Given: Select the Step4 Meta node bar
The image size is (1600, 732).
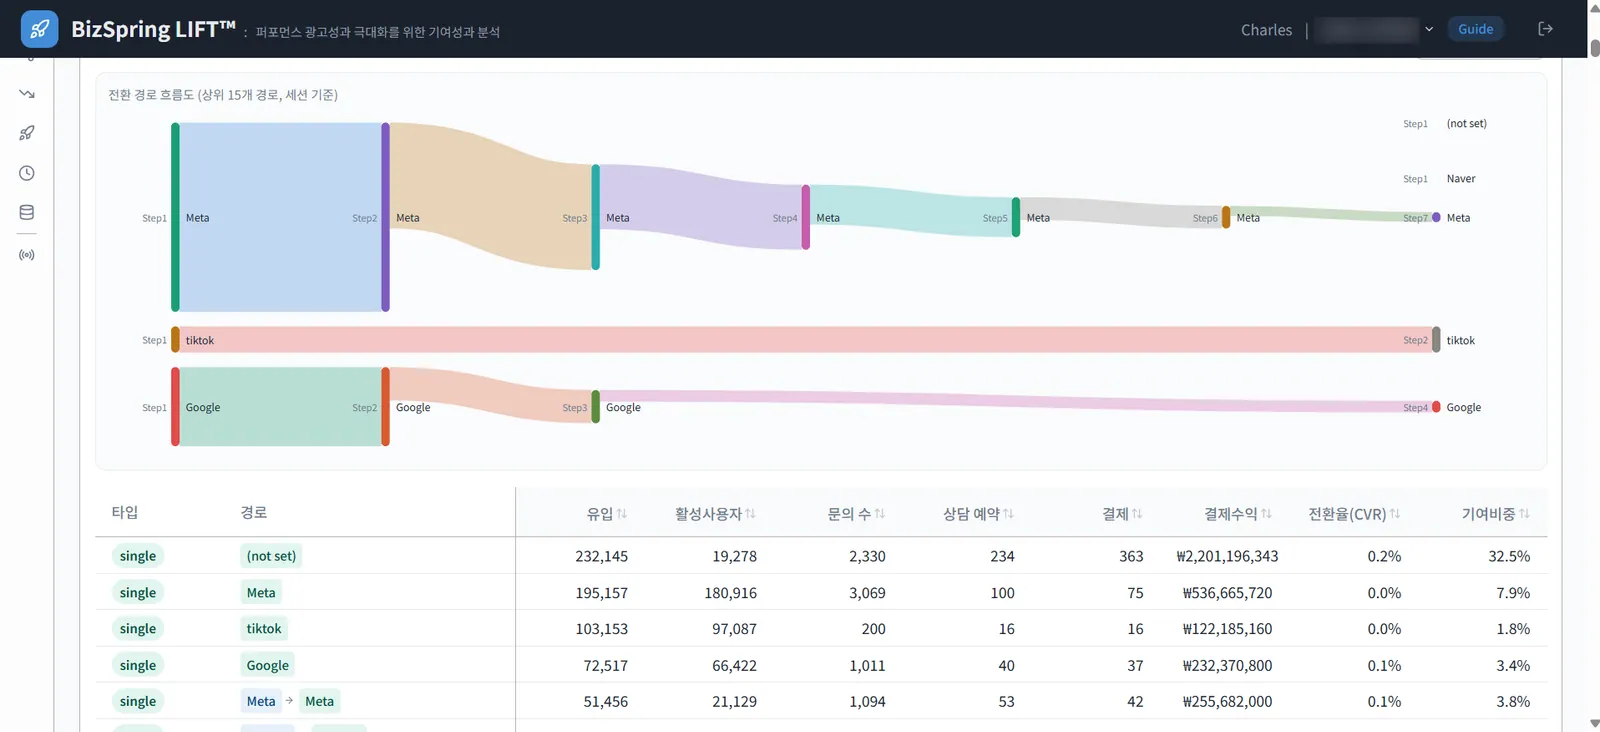Looking at the screenshot, I should [x=805, y=217].
